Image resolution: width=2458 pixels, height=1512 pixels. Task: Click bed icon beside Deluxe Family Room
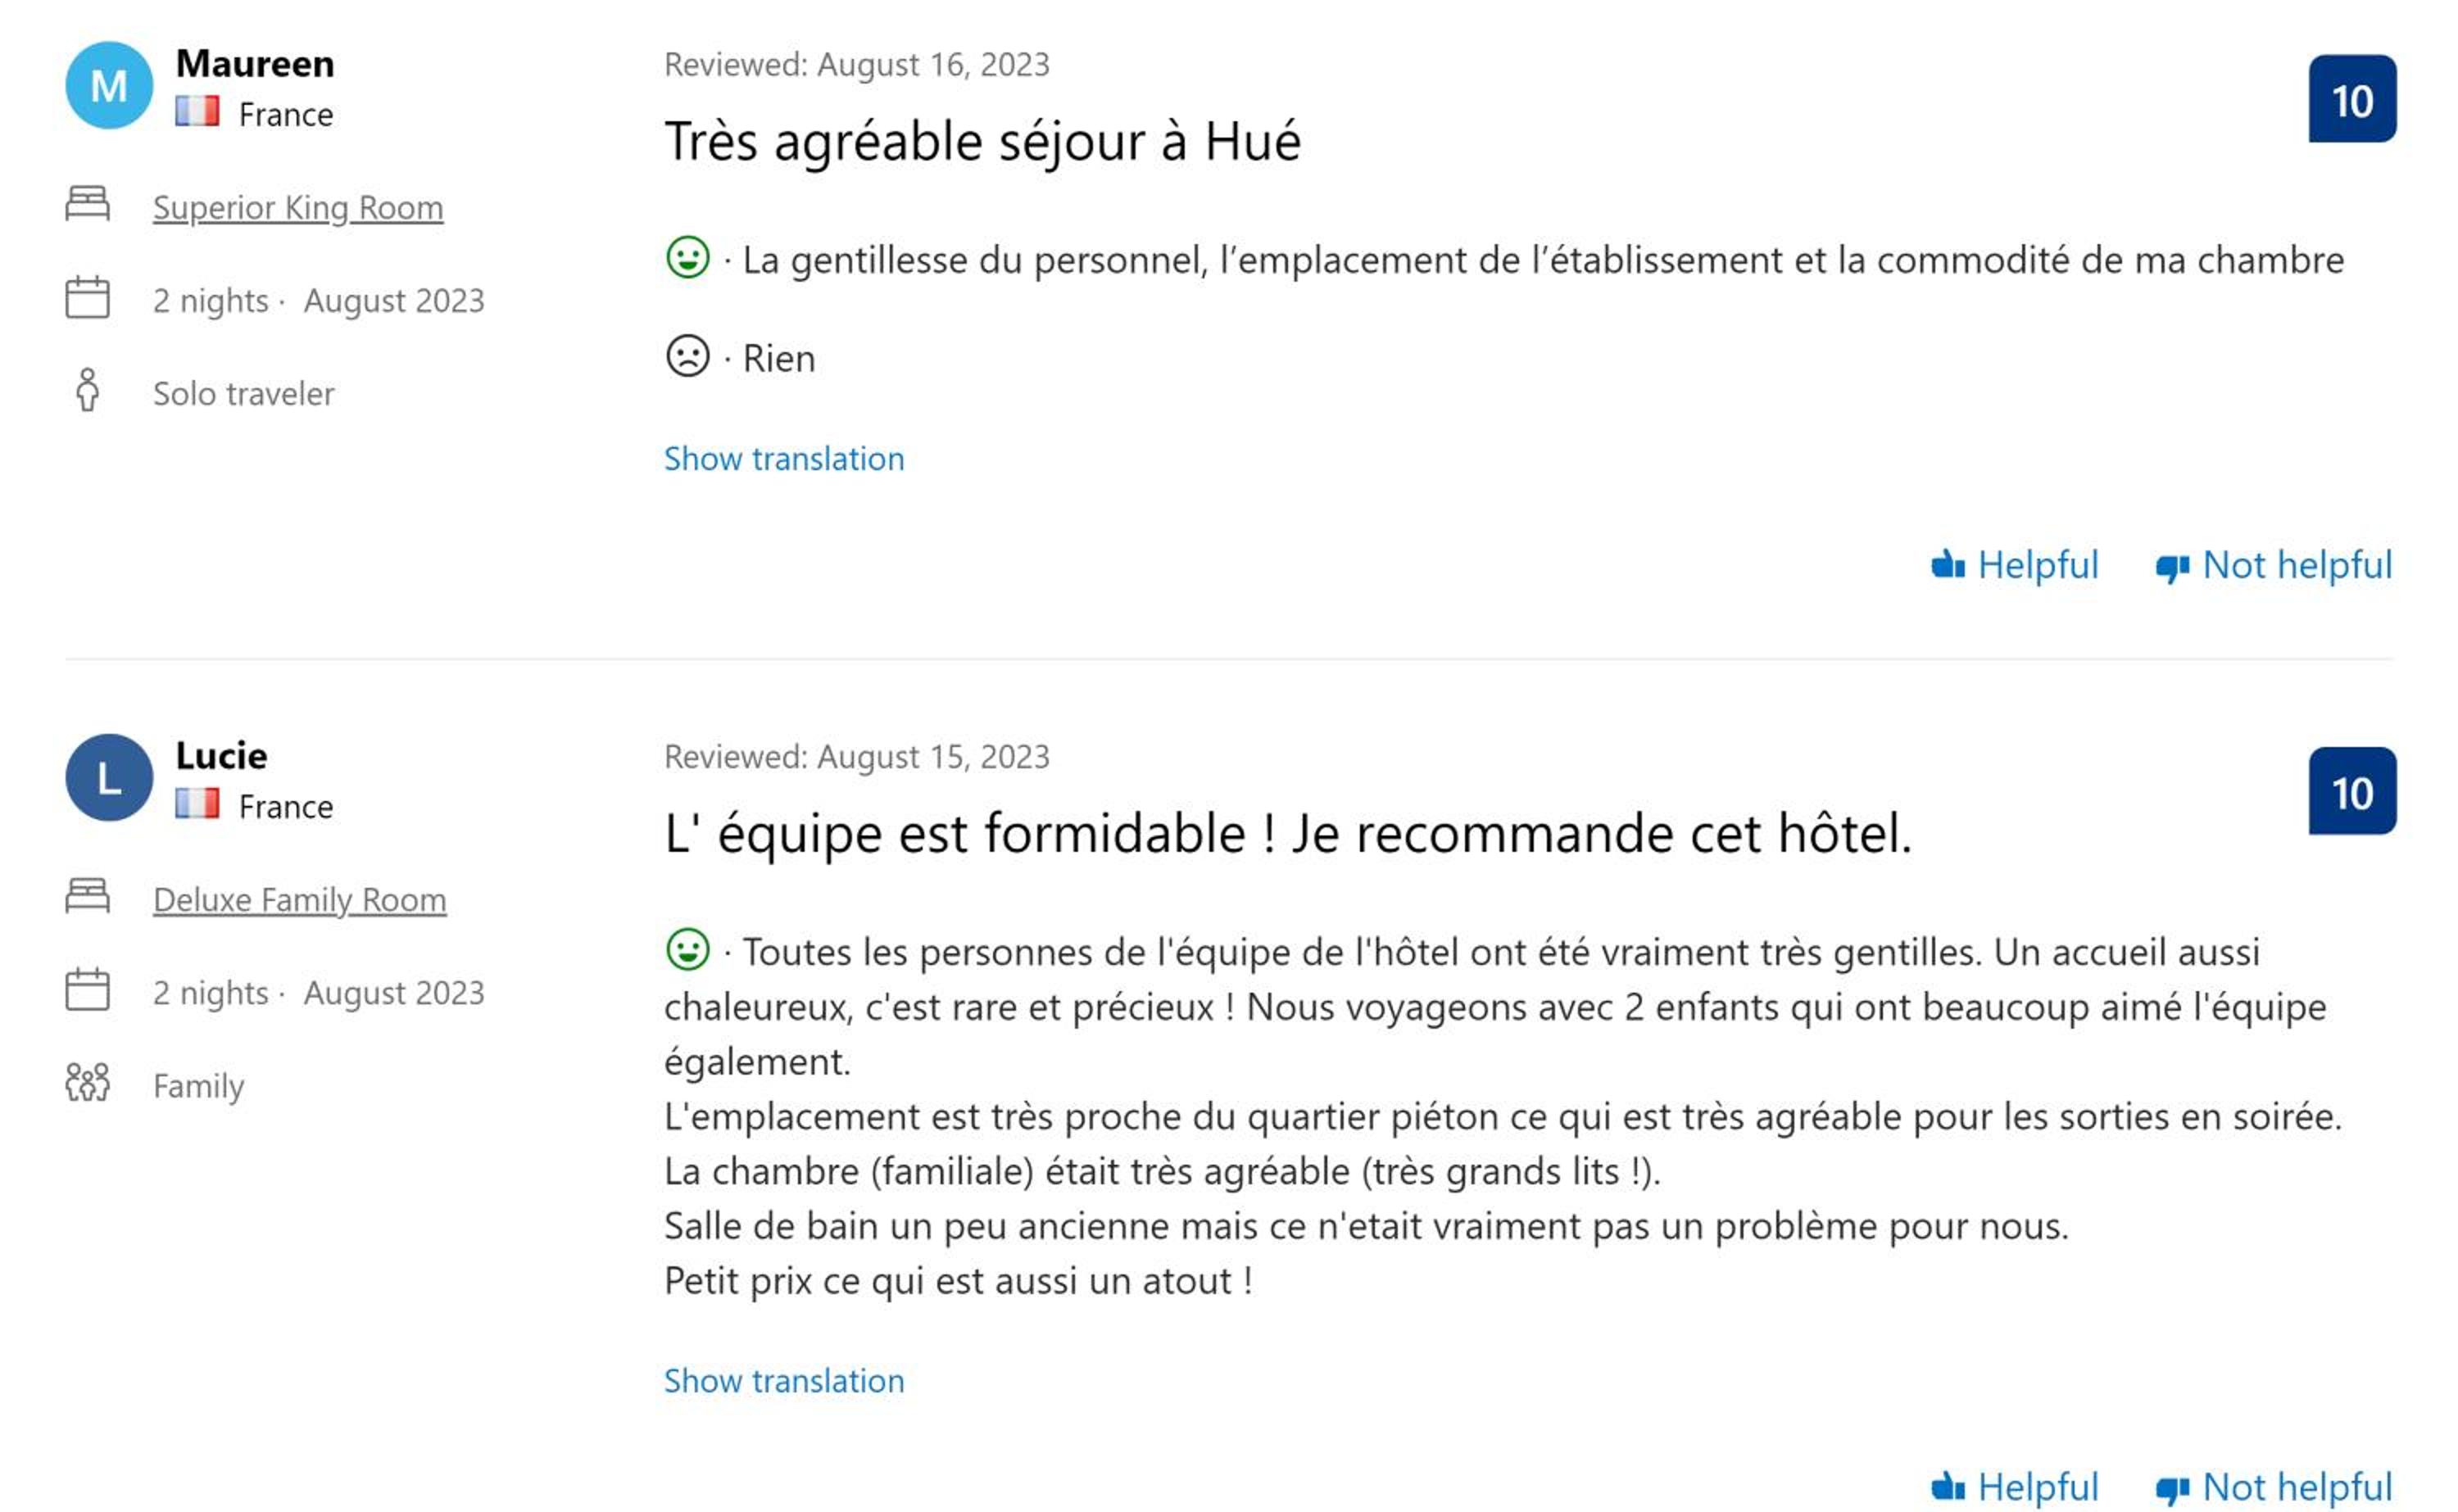(x=88, y=895)
